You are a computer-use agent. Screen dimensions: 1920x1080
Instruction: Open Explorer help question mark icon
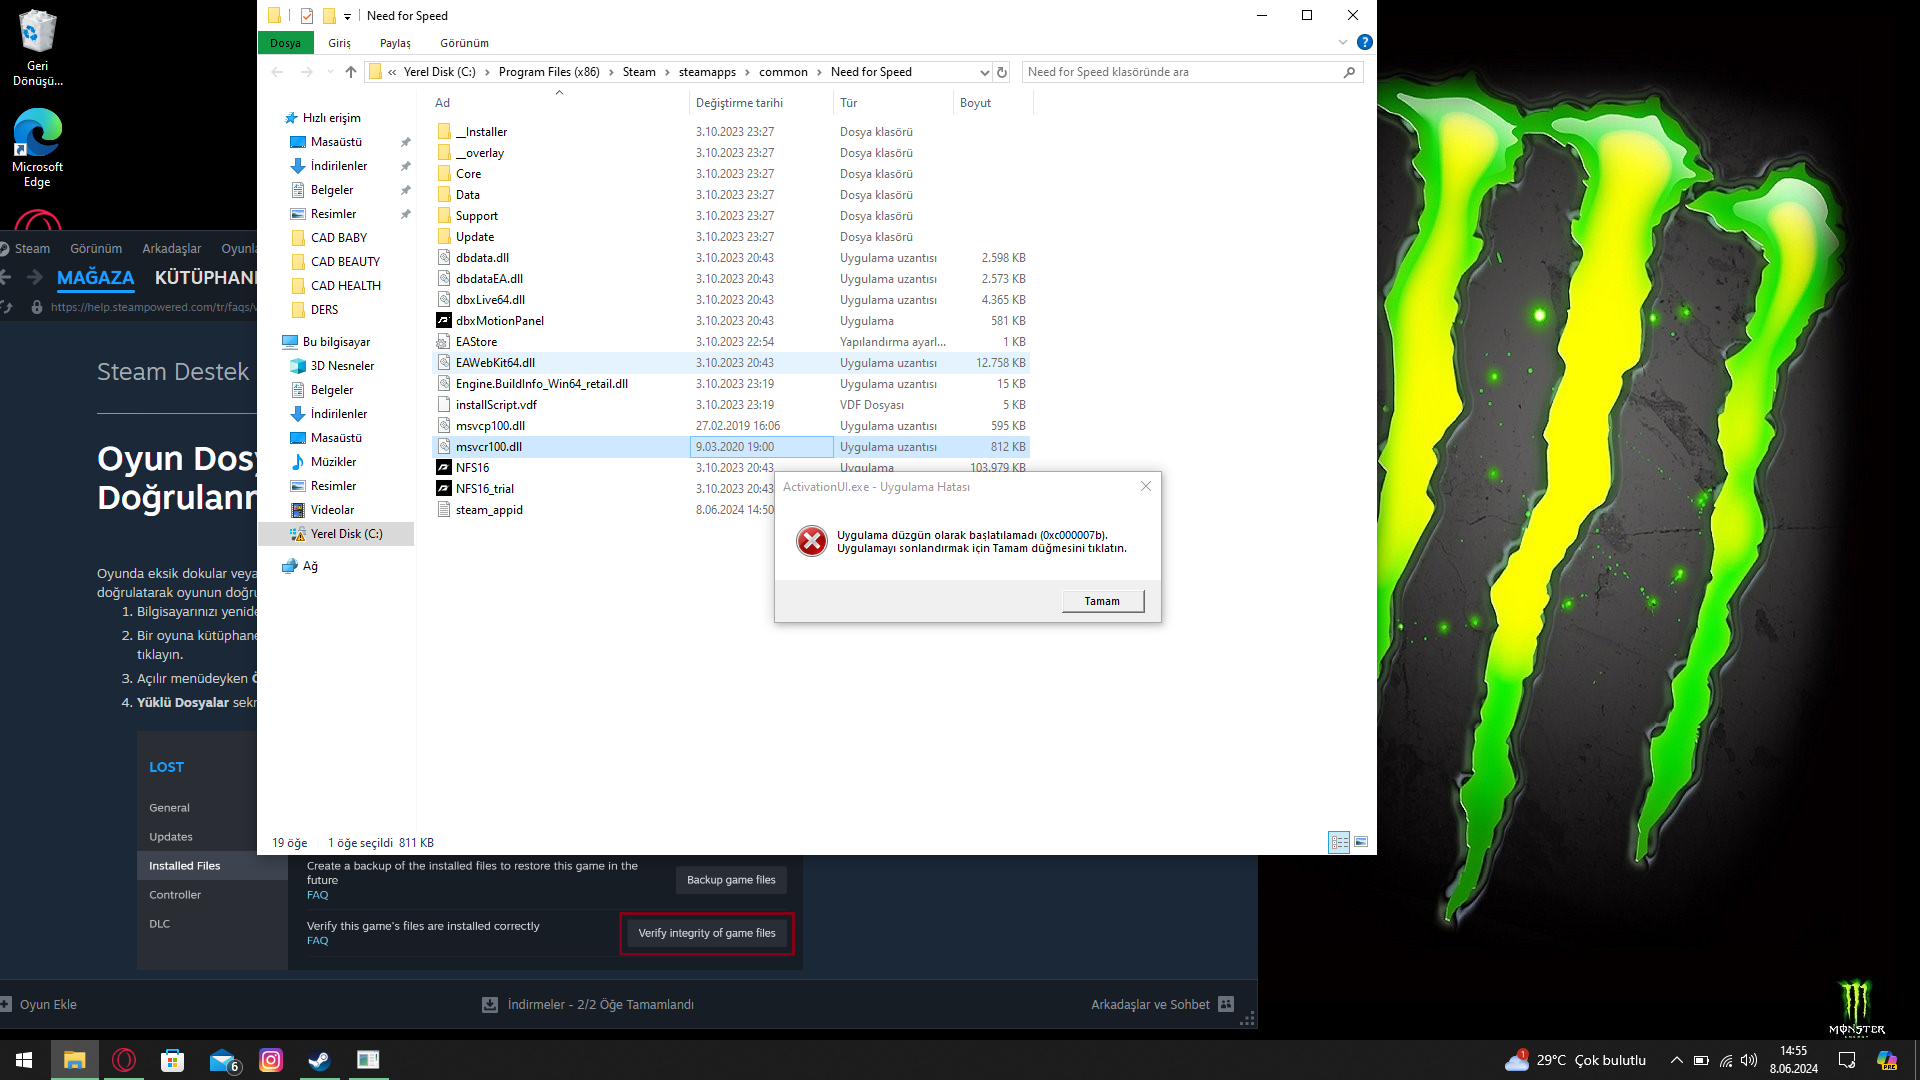pos(1365,42)
